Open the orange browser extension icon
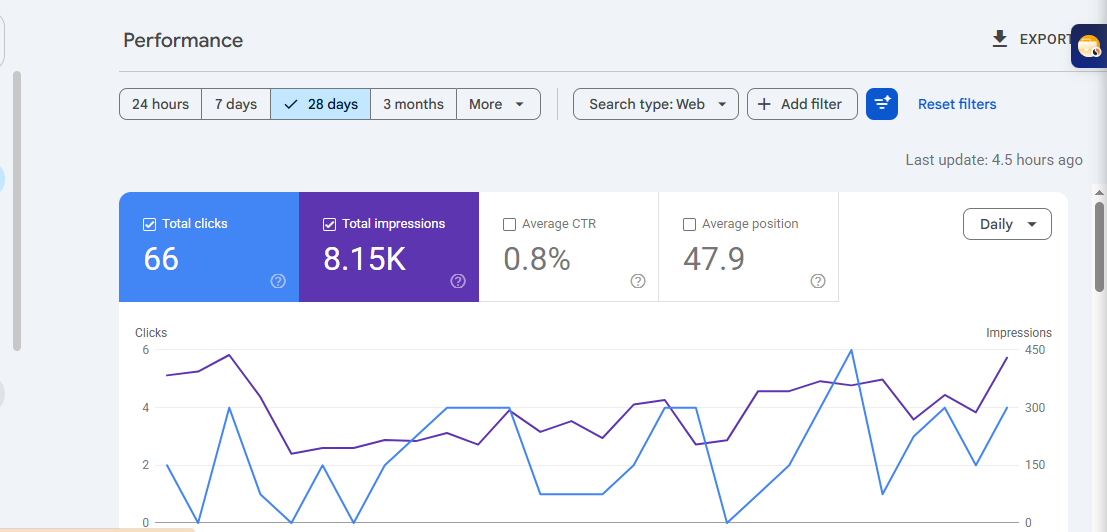 (1089, 46)
